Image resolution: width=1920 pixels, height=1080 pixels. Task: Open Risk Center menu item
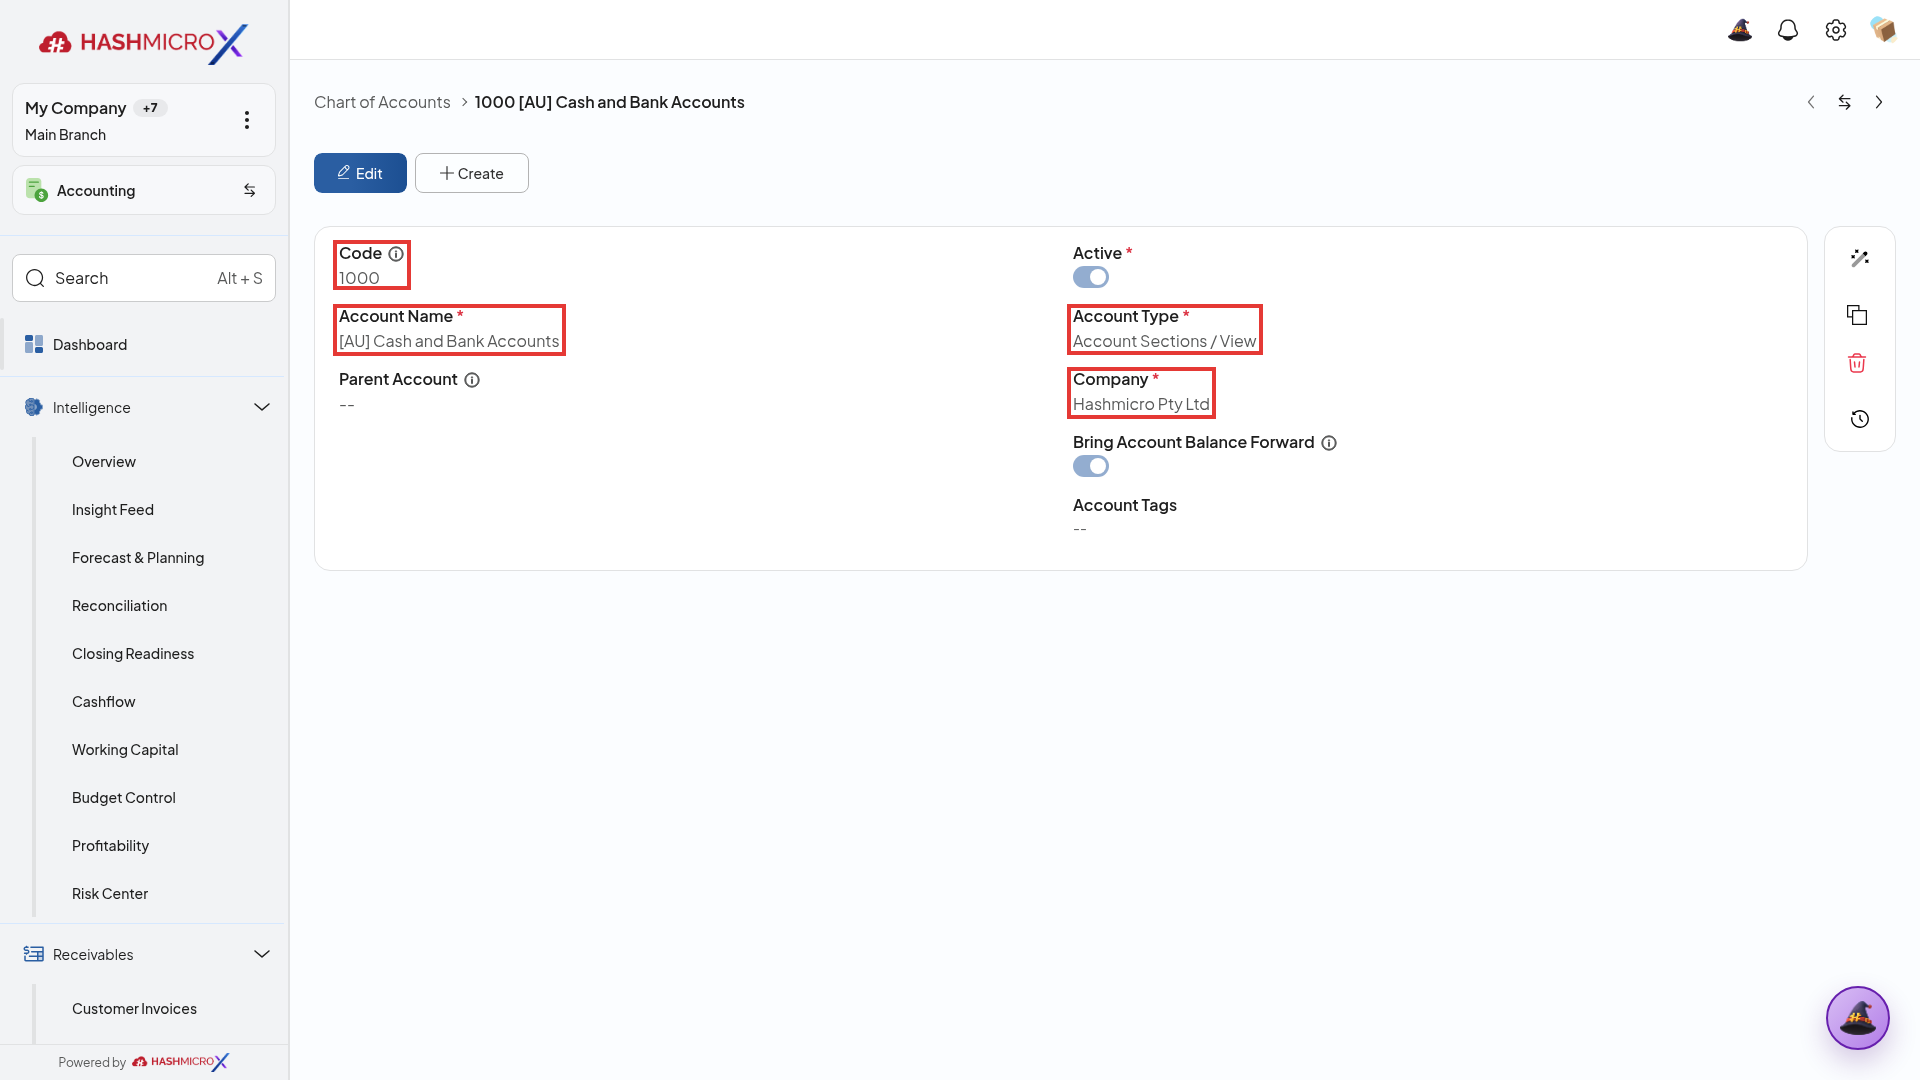pos(110,893)
